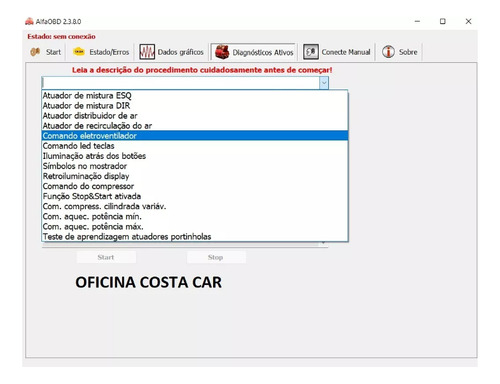This screenshot has height=384, width=500.
Task: Click the Sobre info icon
Action: 388,52
